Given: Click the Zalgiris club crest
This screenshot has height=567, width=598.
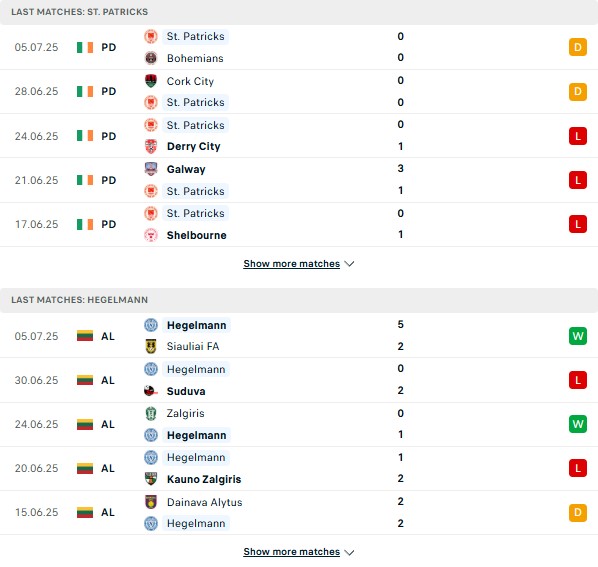Looking at the screenshot, I should pyautogui.click(x=151, y=413).
